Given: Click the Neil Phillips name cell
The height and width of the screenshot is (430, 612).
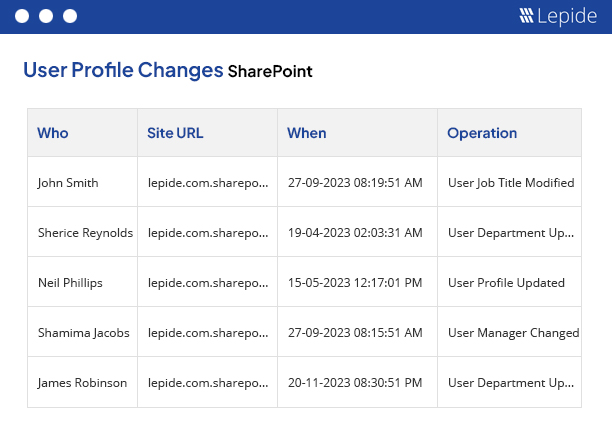Looking at the screenshot, I should [70, 283].
